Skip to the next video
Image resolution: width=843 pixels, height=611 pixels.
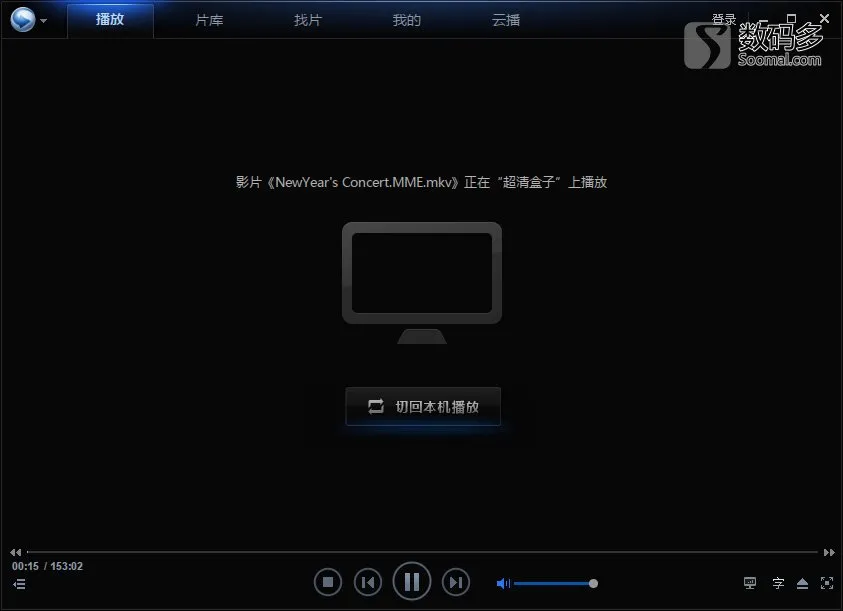[456, 582]
